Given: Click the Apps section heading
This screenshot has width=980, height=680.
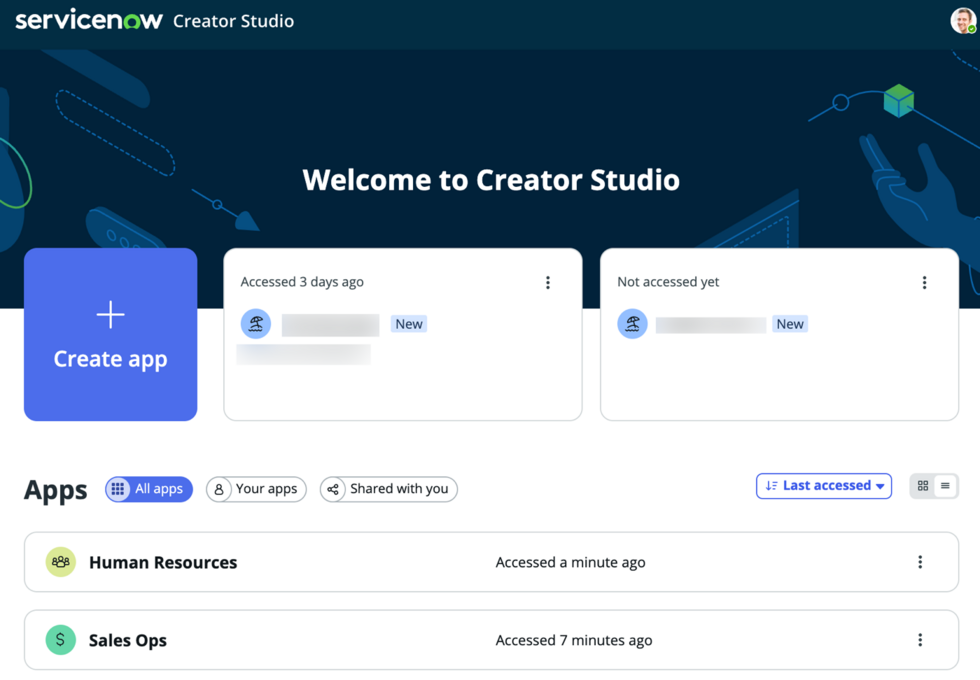Looking at the screenshot, I should (x=56, y=491).
